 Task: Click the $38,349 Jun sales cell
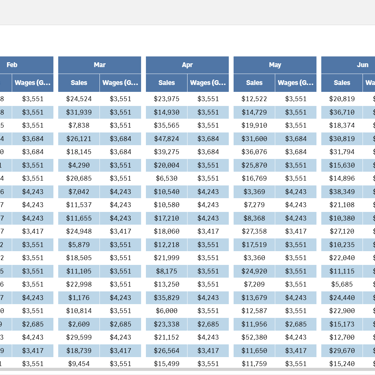point(342,192)
